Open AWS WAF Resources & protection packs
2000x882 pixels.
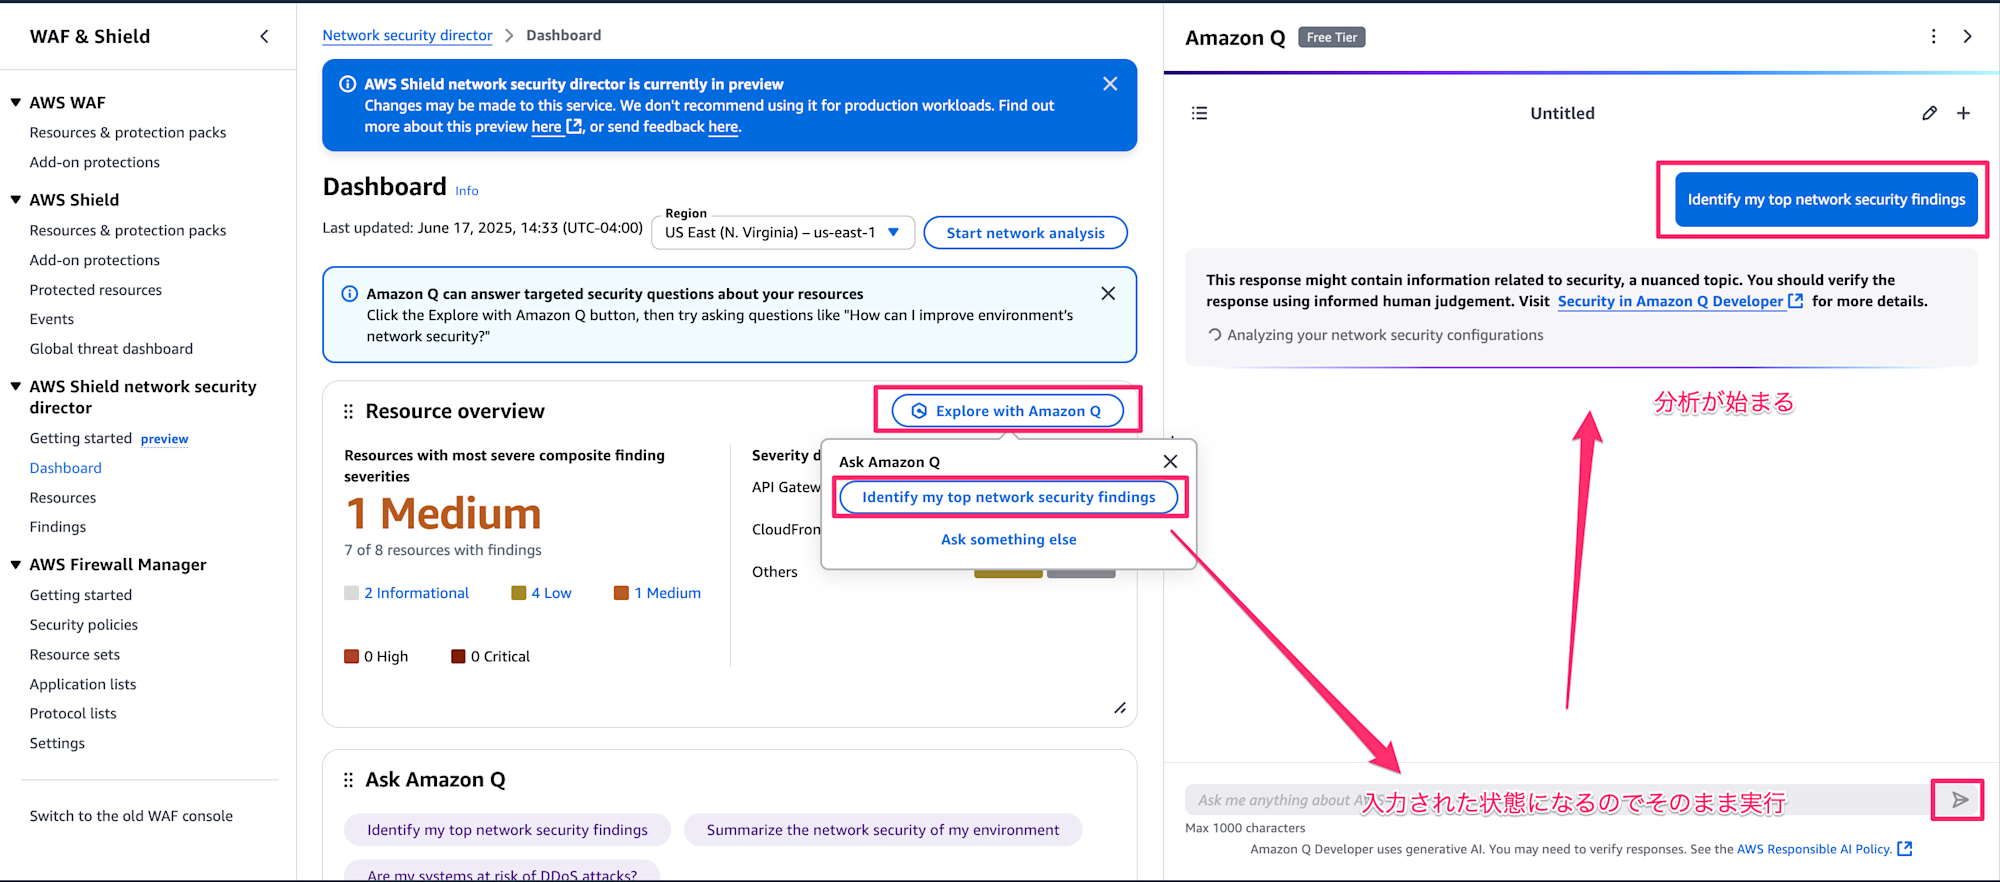(128, 132)
